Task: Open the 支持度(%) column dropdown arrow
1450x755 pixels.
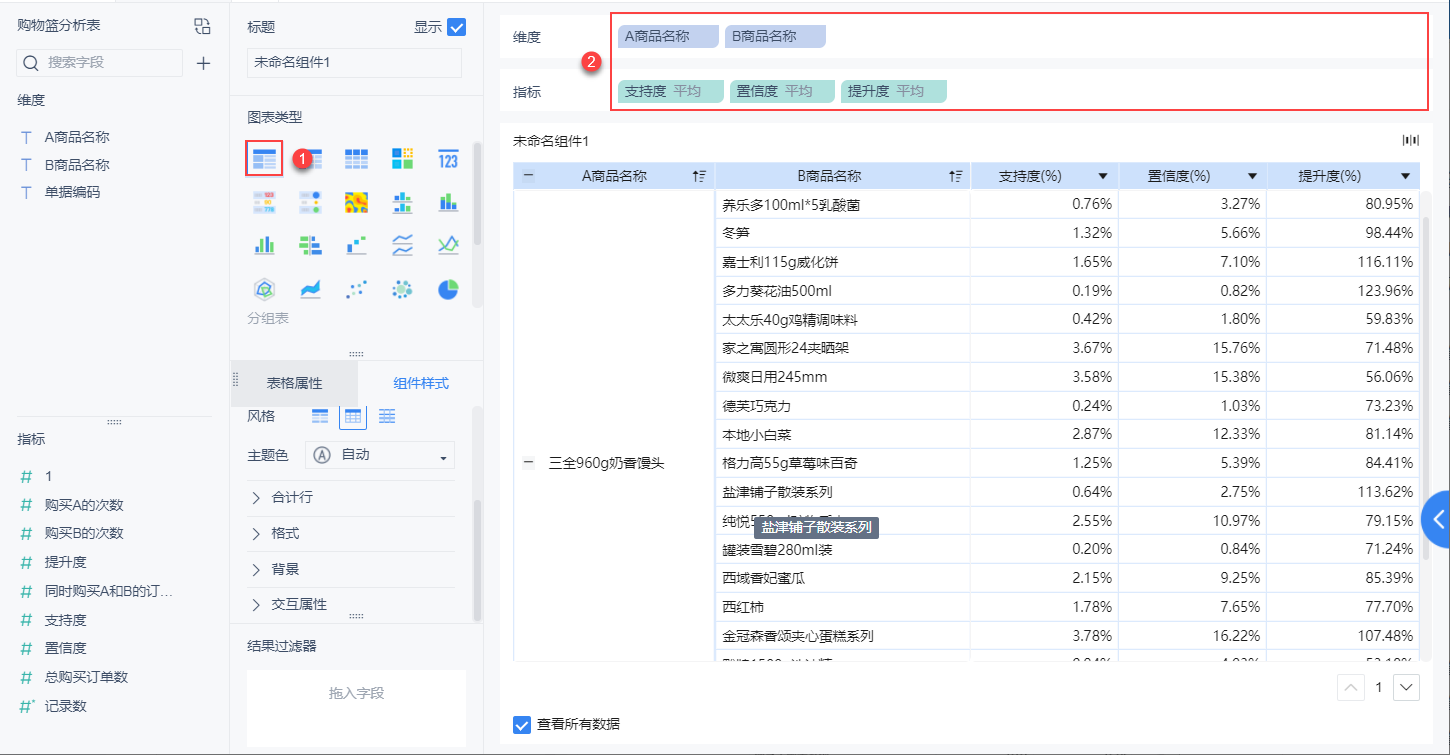Action: point(1103,176)
